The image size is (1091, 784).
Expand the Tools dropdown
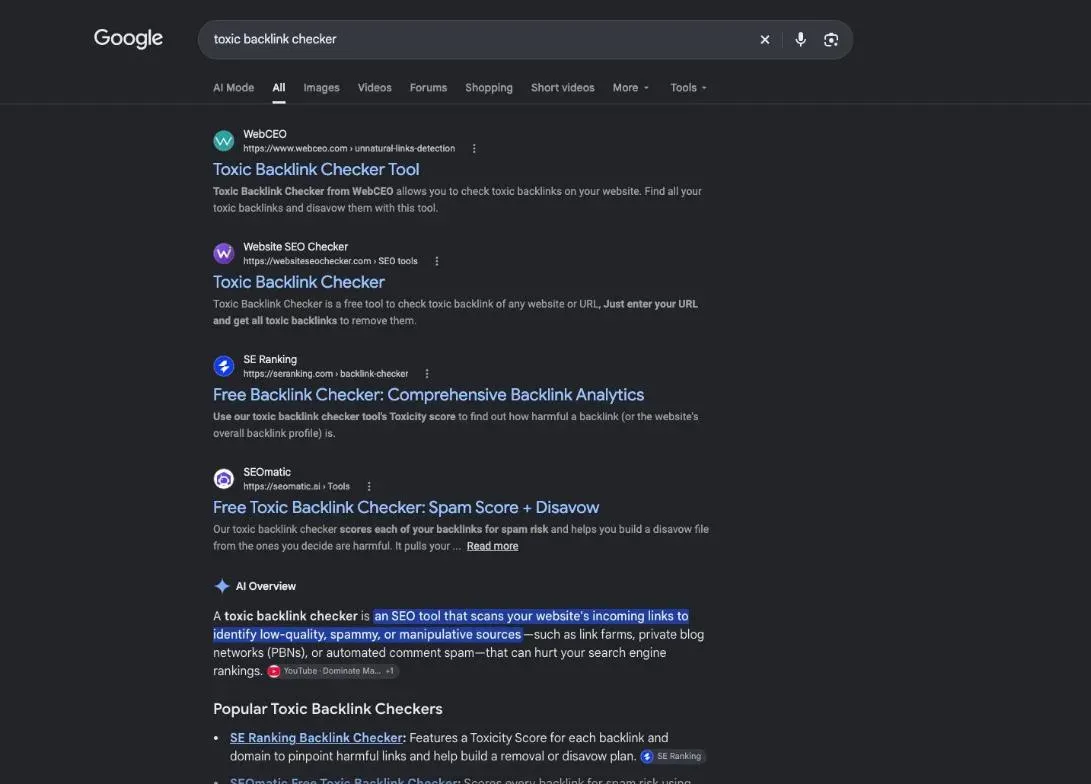[x=688, y=88]
